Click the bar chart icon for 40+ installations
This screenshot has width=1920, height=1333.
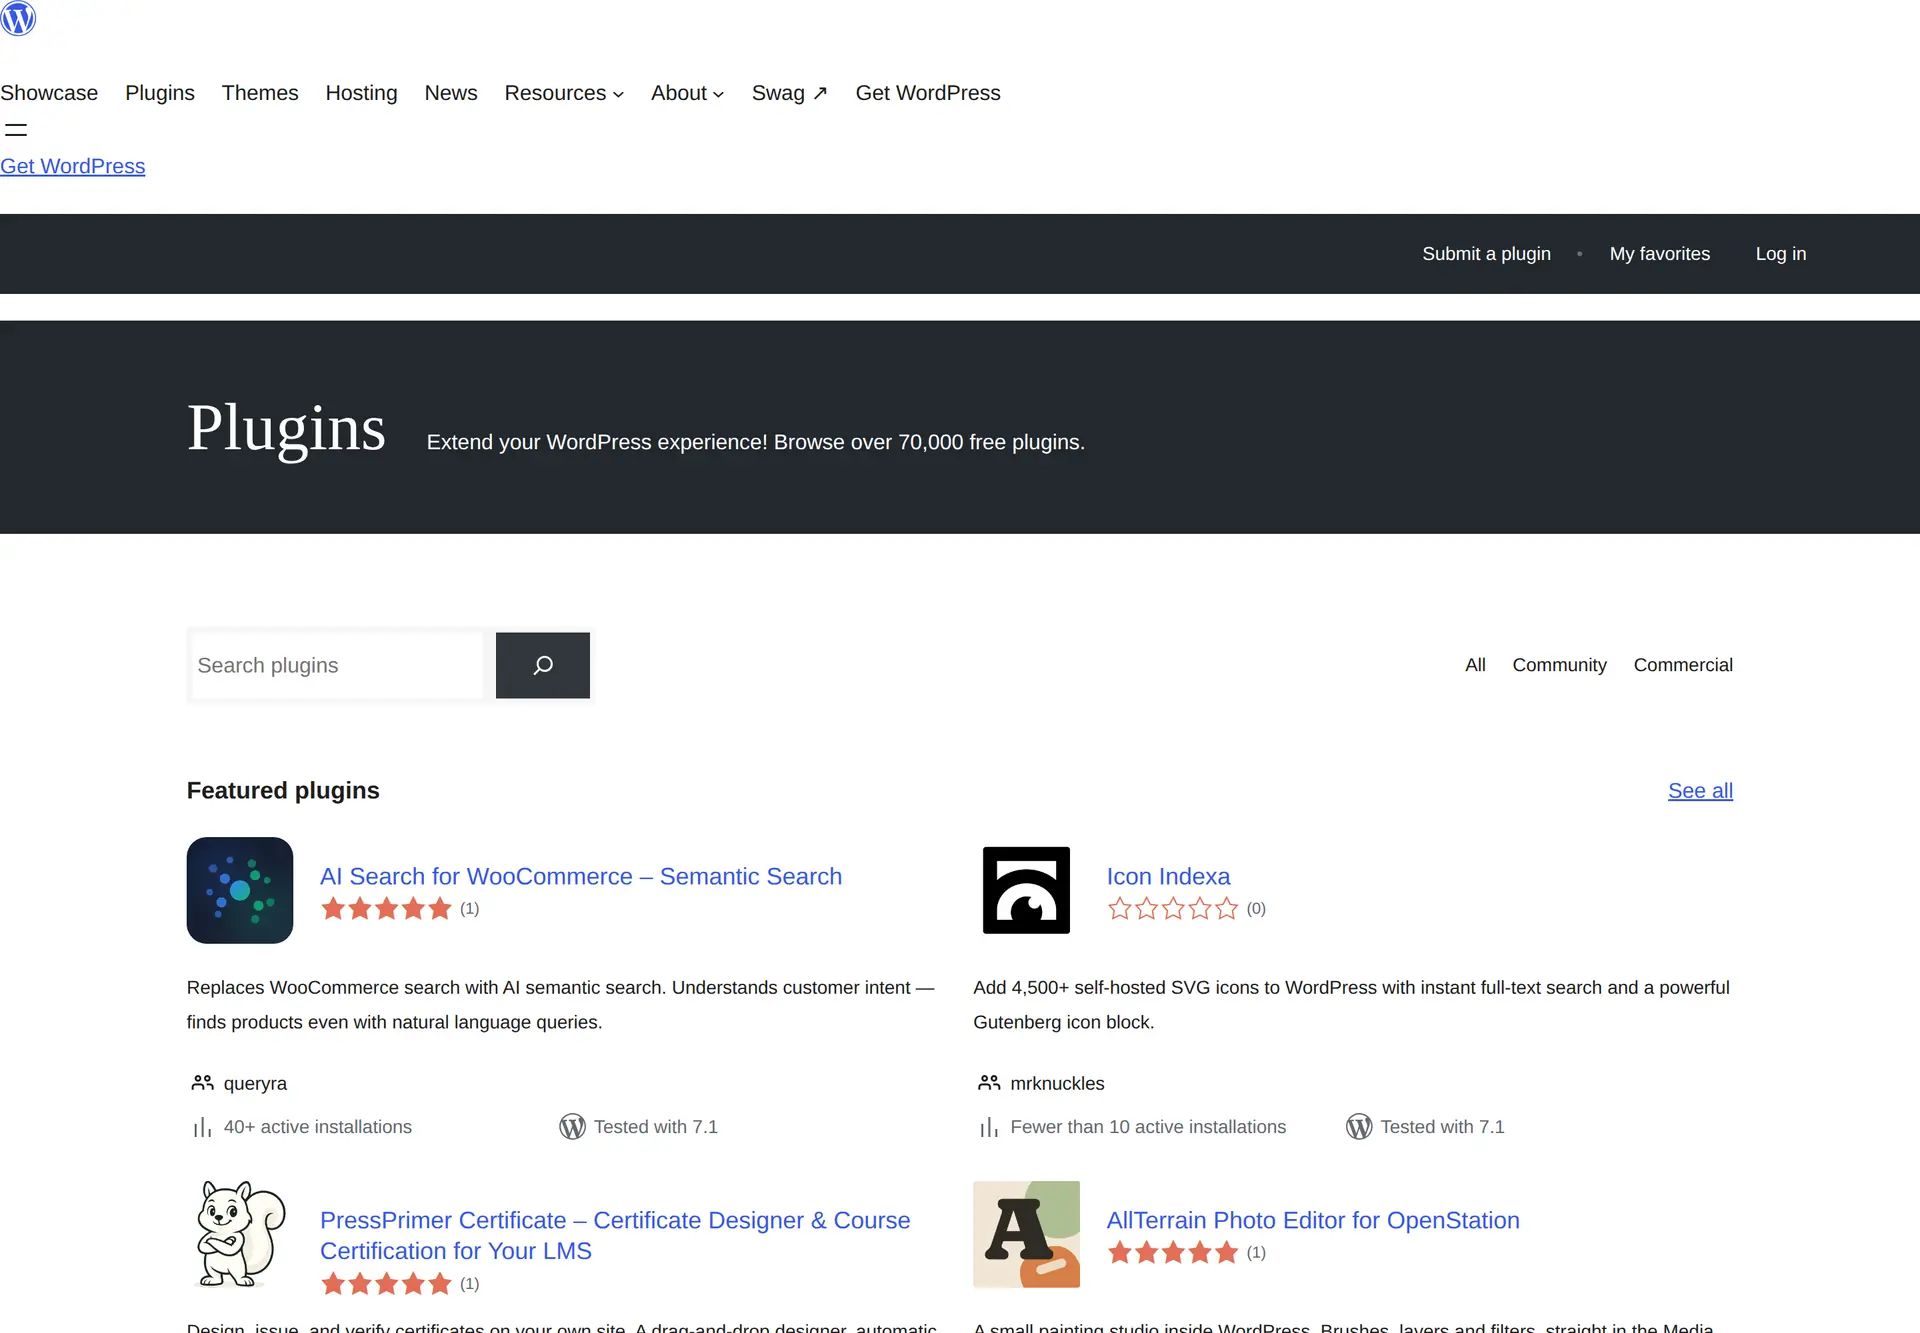(202, 1127)
